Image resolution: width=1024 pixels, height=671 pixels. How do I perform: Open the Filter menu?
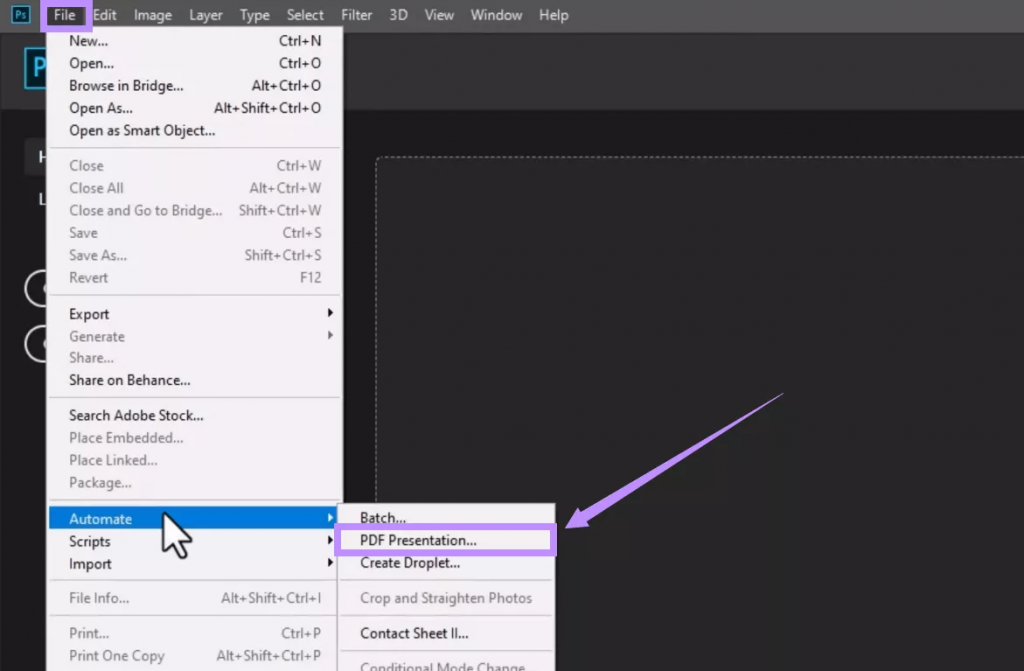click(x=357, y=15)
